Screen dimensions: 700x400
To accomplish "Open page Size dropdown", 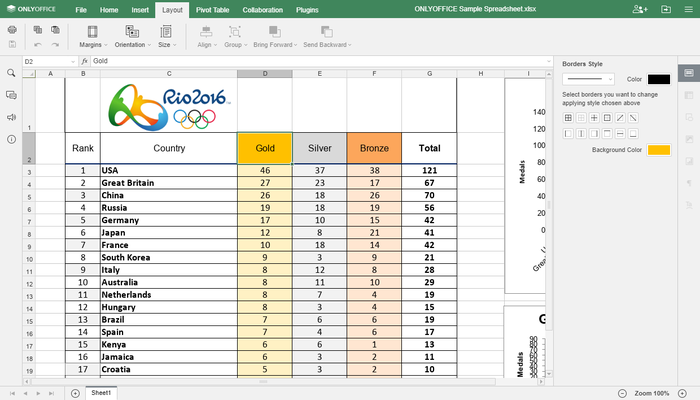I will click(x=167, y=37).
